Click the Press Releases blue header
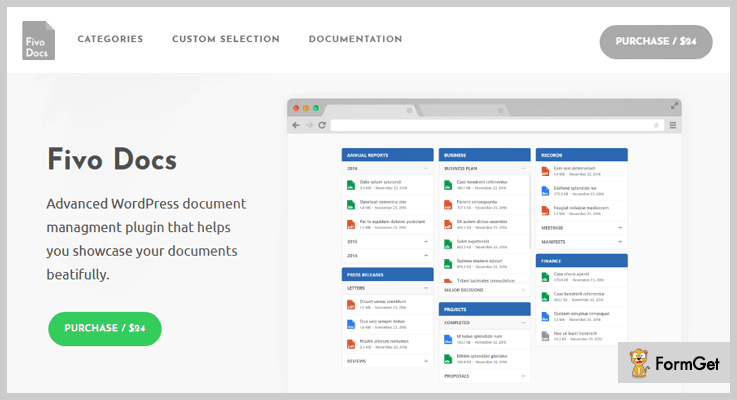Image resolution: width=737 pixels, height=400 pixels. point(387,275)
